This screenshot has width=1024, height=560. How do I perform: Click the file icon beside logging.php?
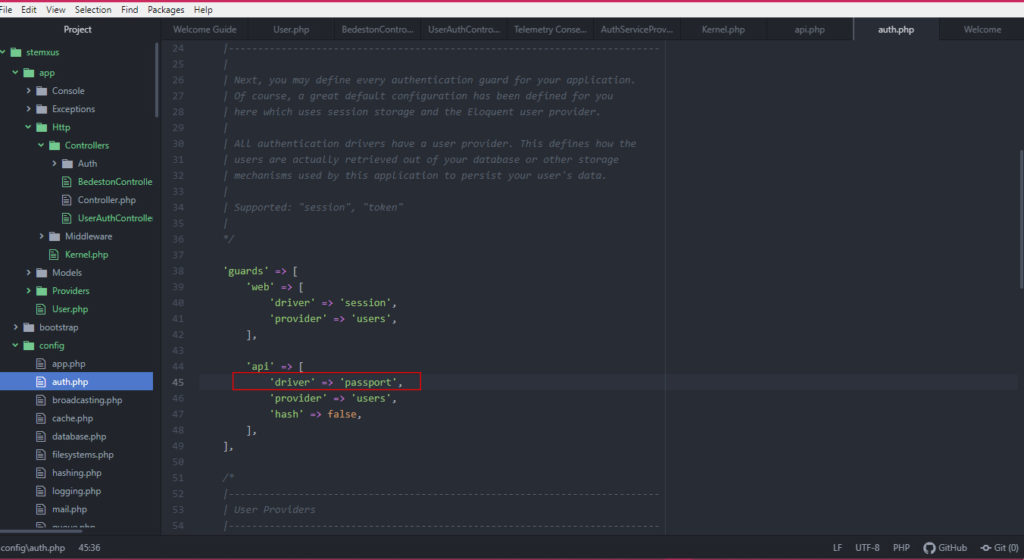(42, 491)
